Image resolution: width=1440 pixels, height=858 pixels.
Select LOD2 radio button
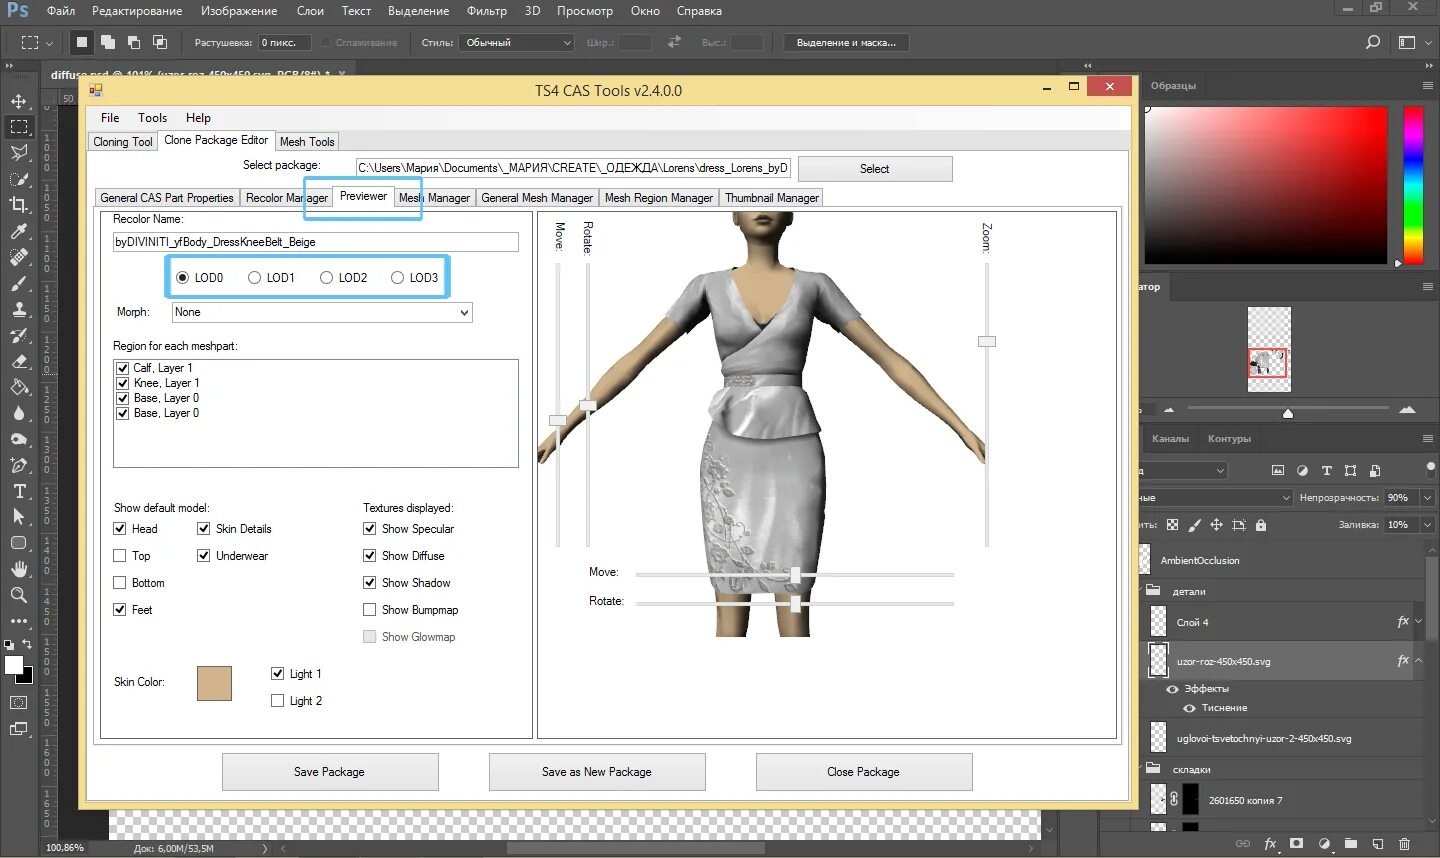pyautogui.click(x=326, y=278)
